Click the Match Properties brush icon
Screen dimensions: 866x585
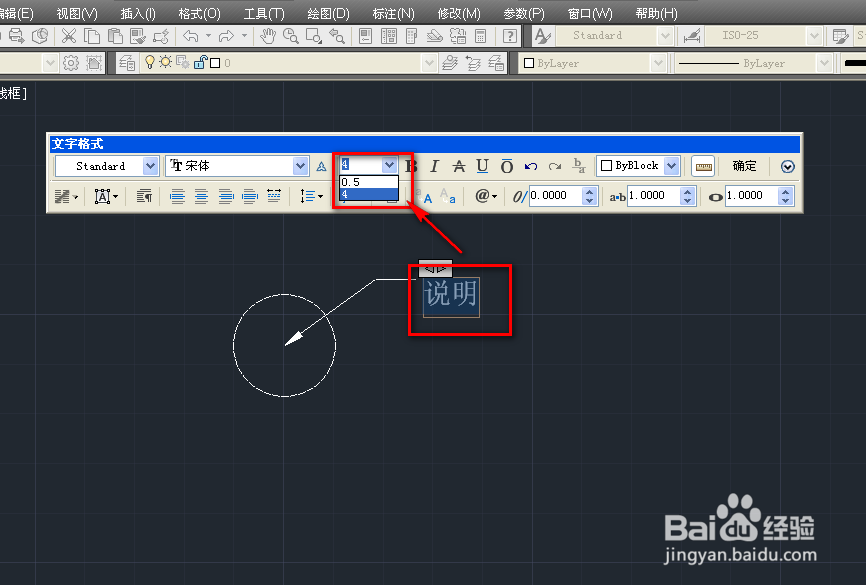click(x=138, y=36)
